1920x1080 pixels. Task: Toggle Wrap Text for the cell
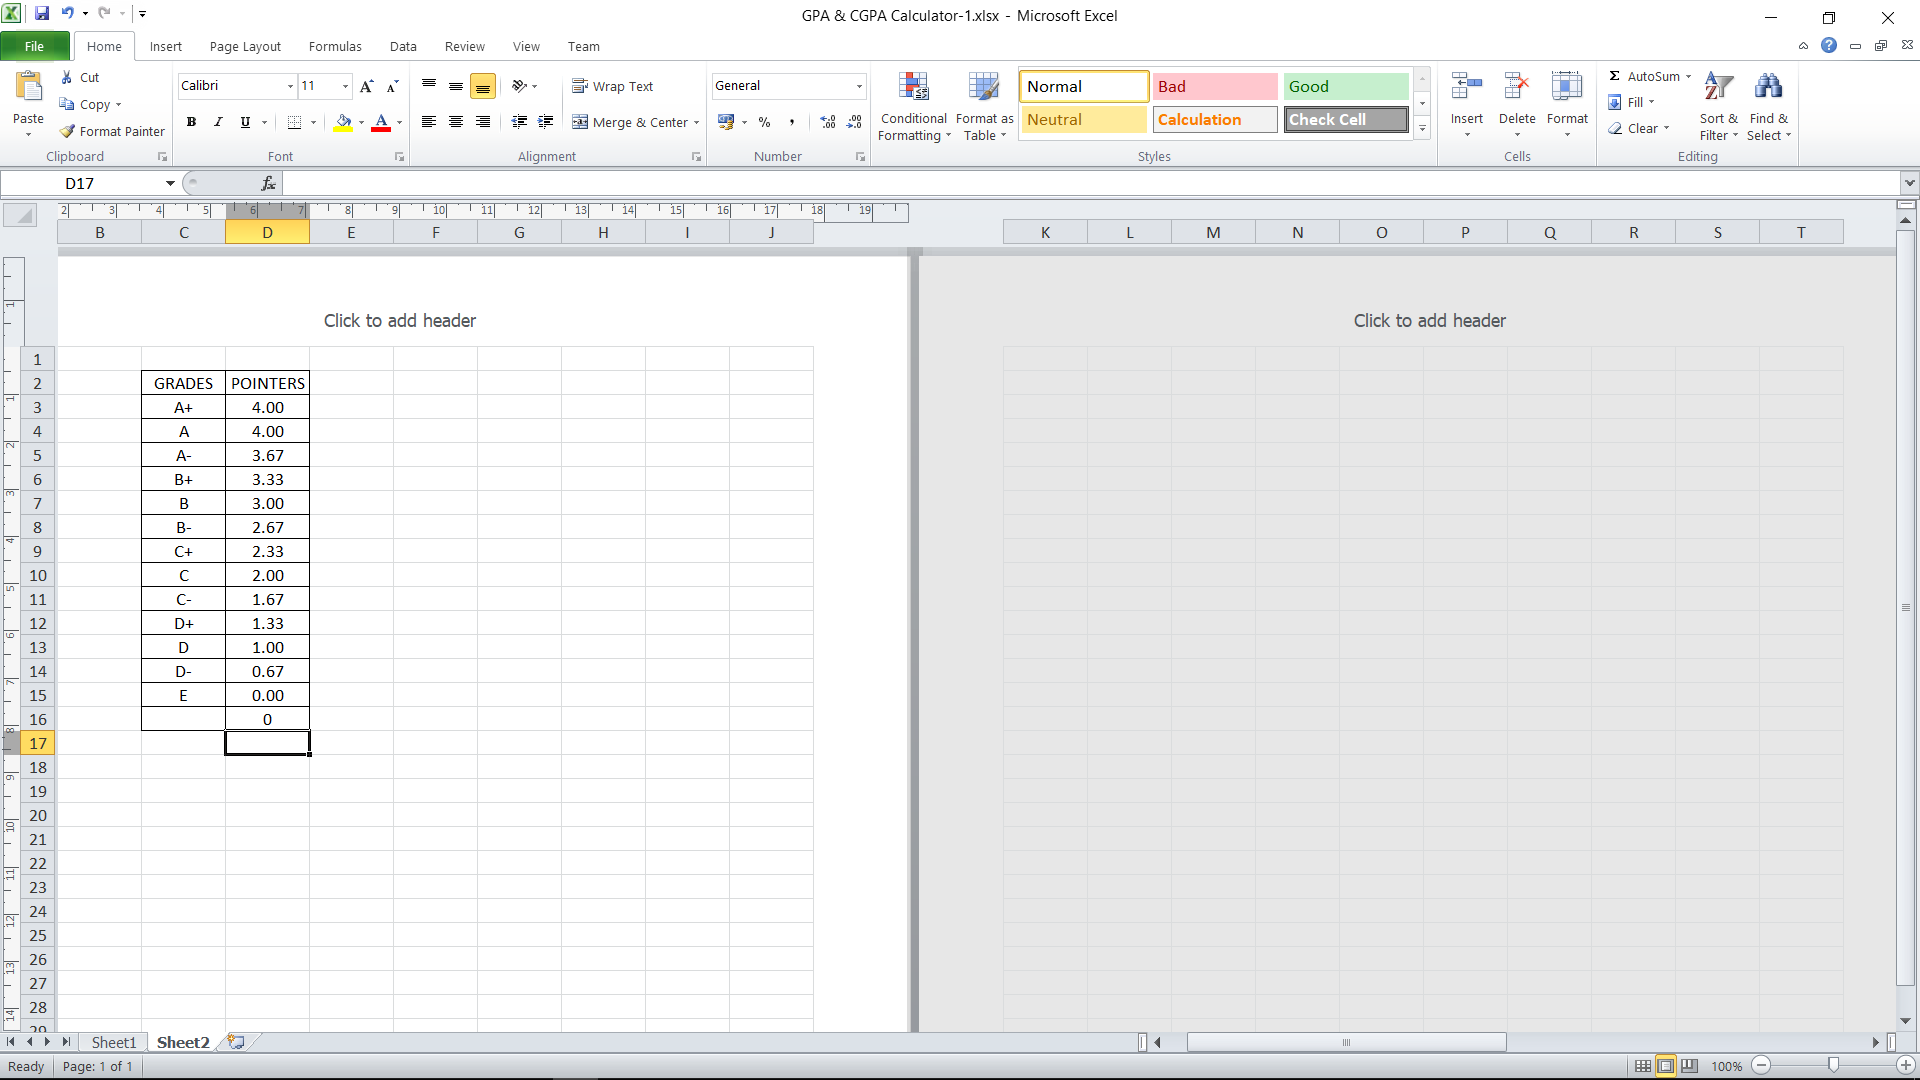pos(612,86)
